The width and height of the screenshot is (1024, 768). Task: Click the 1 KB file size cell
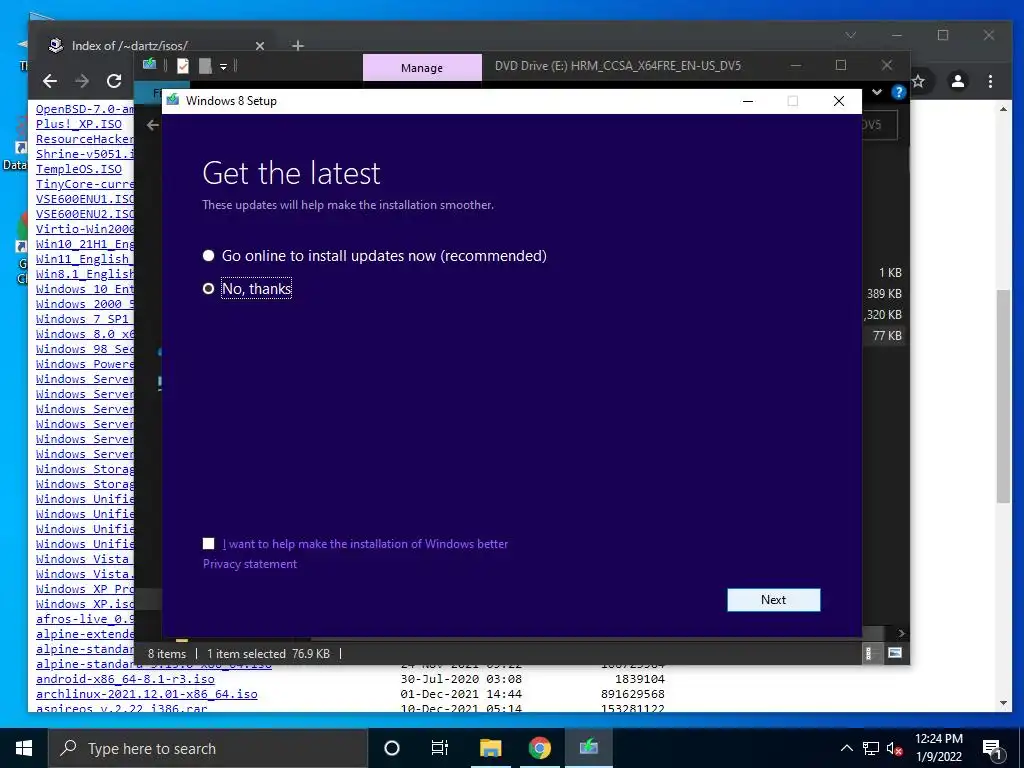click(x=890, y=273)
